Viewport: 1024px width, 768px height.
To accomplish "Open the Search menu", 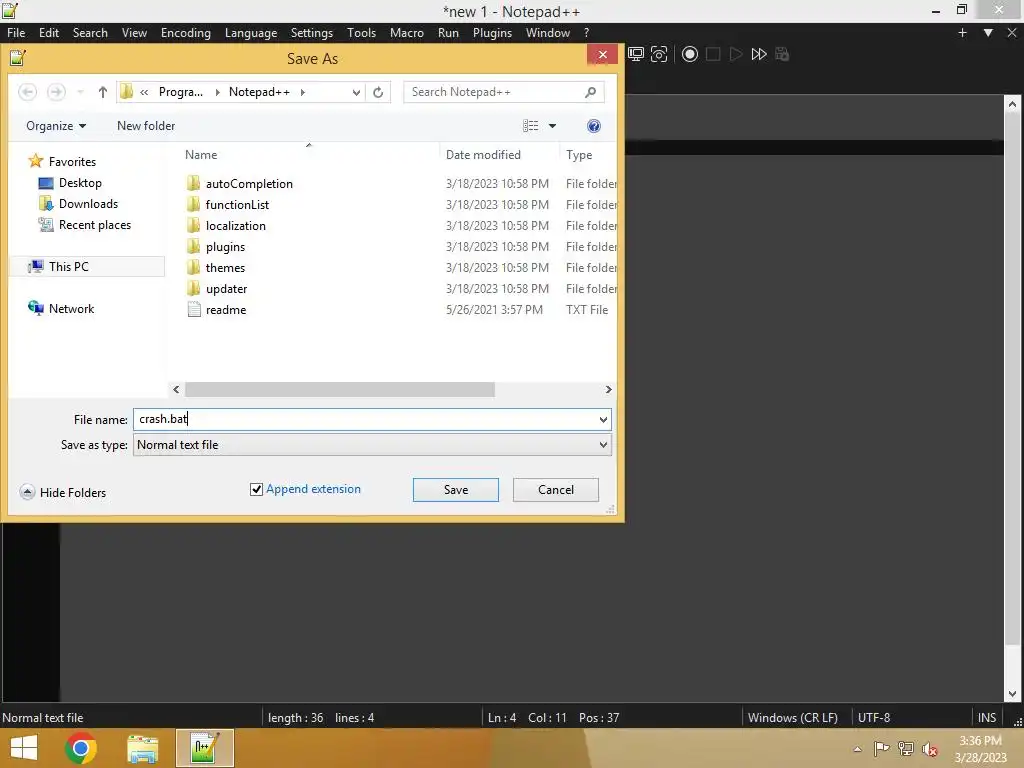I will click(x=90, y=33).
